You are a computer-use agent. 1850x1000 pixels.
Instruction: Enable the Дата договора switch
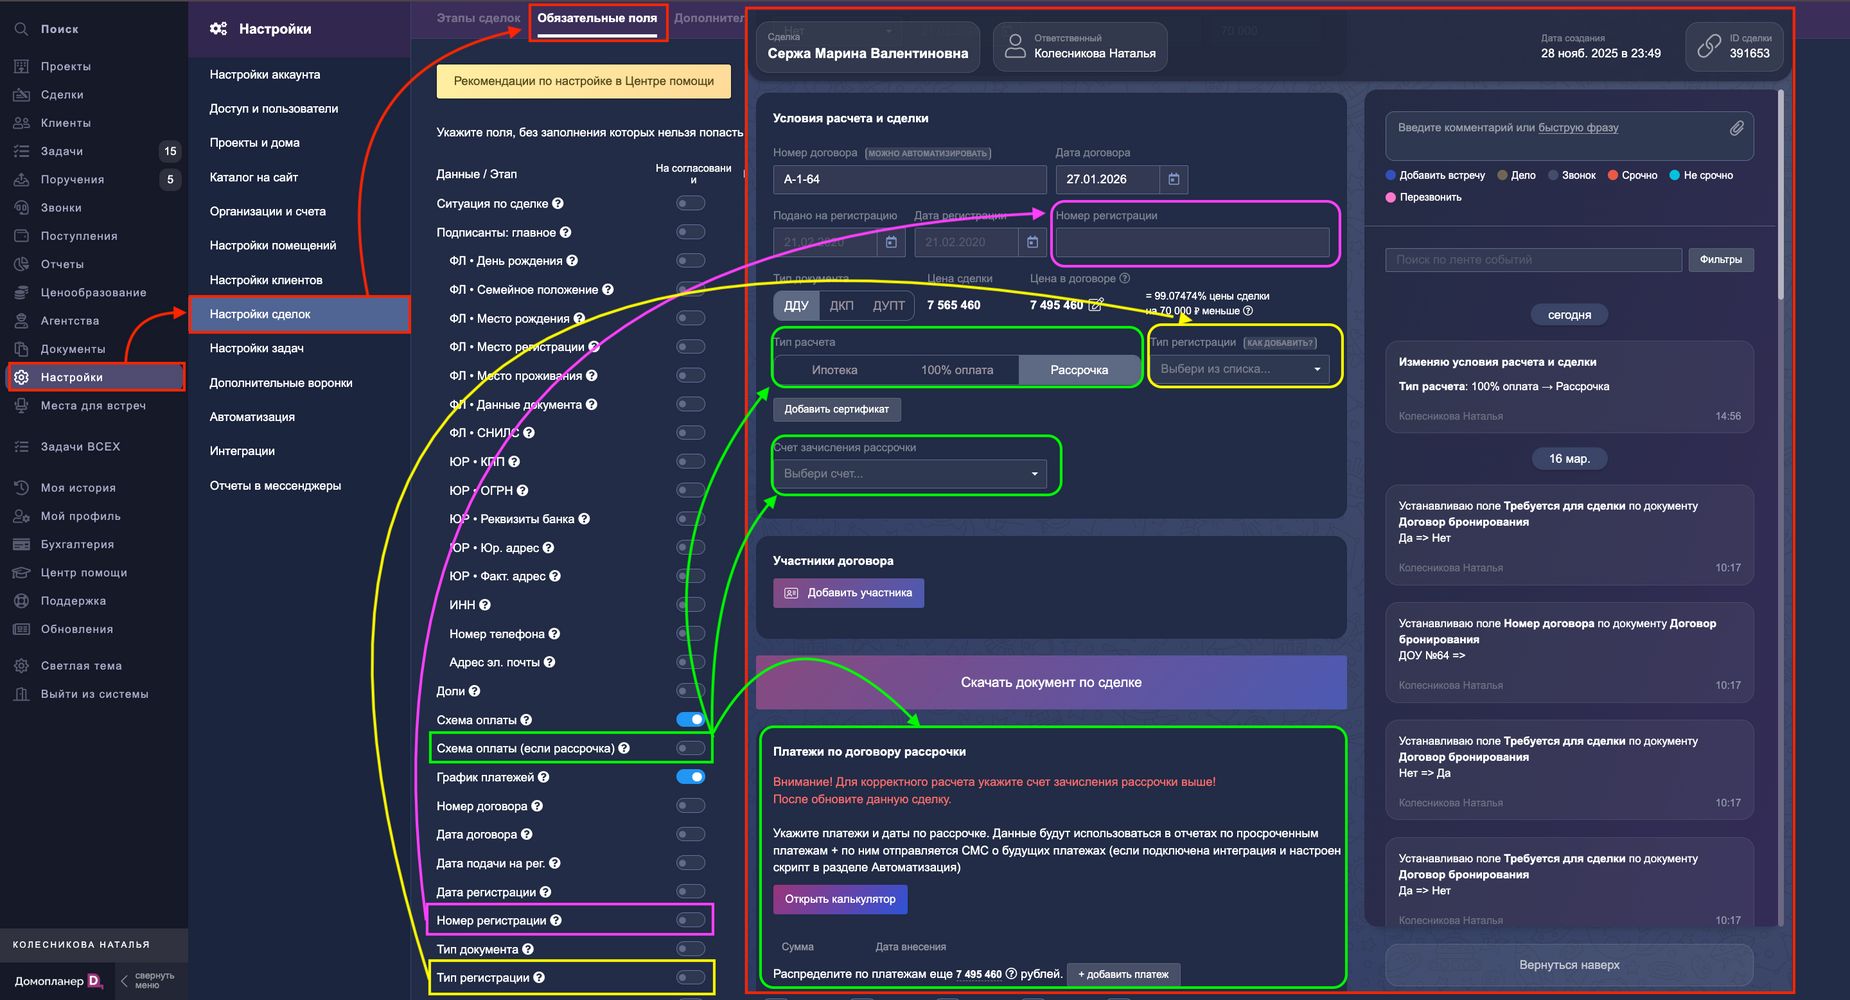(690, 834)
